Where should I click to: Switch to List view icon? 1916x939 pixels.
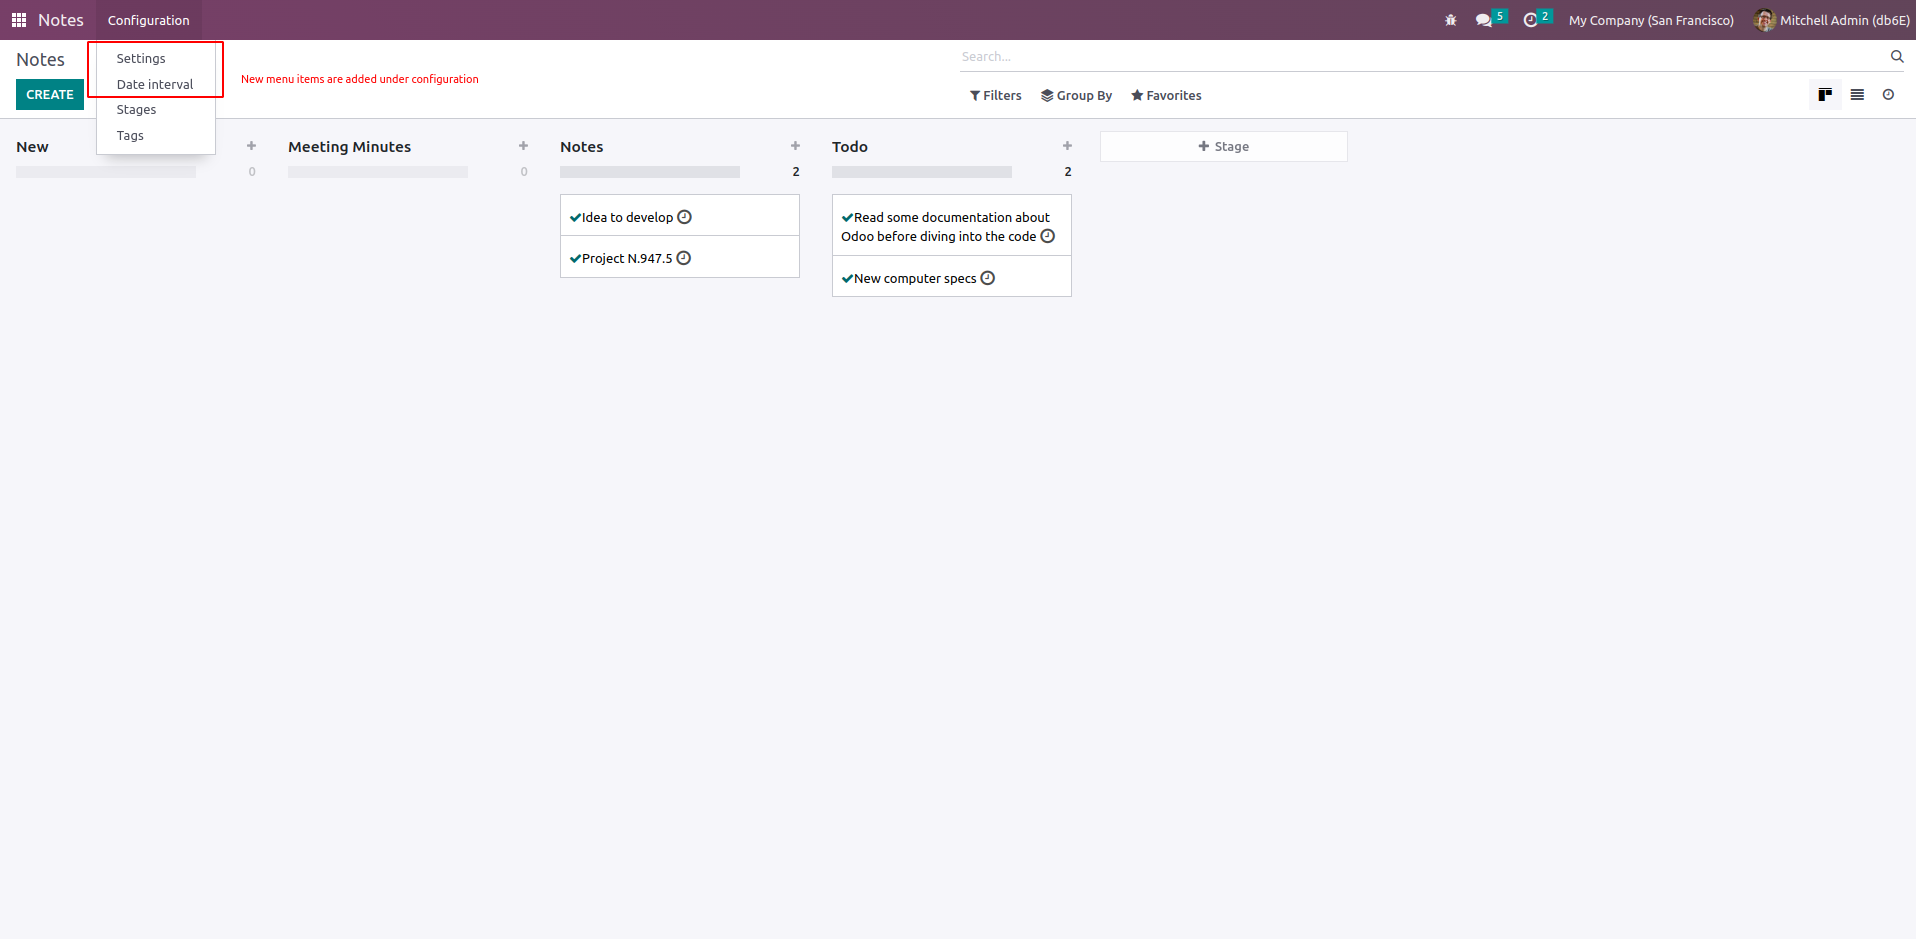1857,95
